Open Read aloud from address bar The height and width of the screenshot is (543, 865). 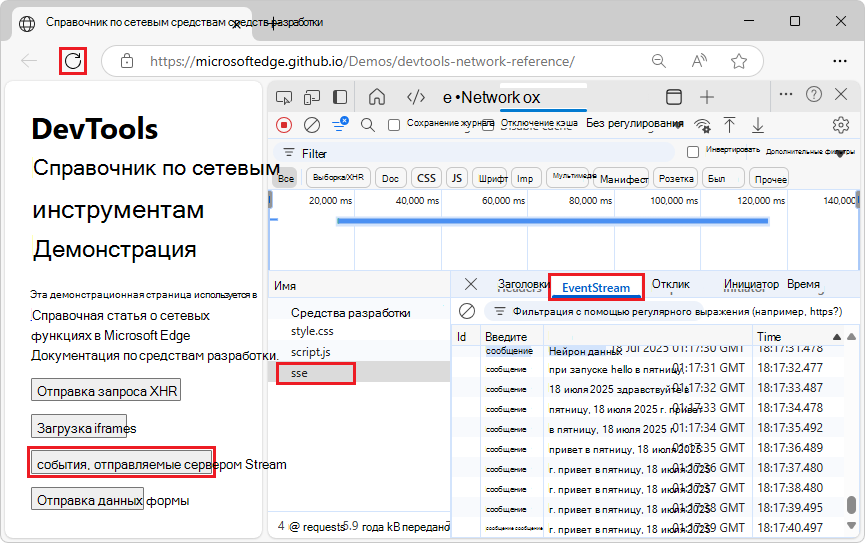click(700, 61)
